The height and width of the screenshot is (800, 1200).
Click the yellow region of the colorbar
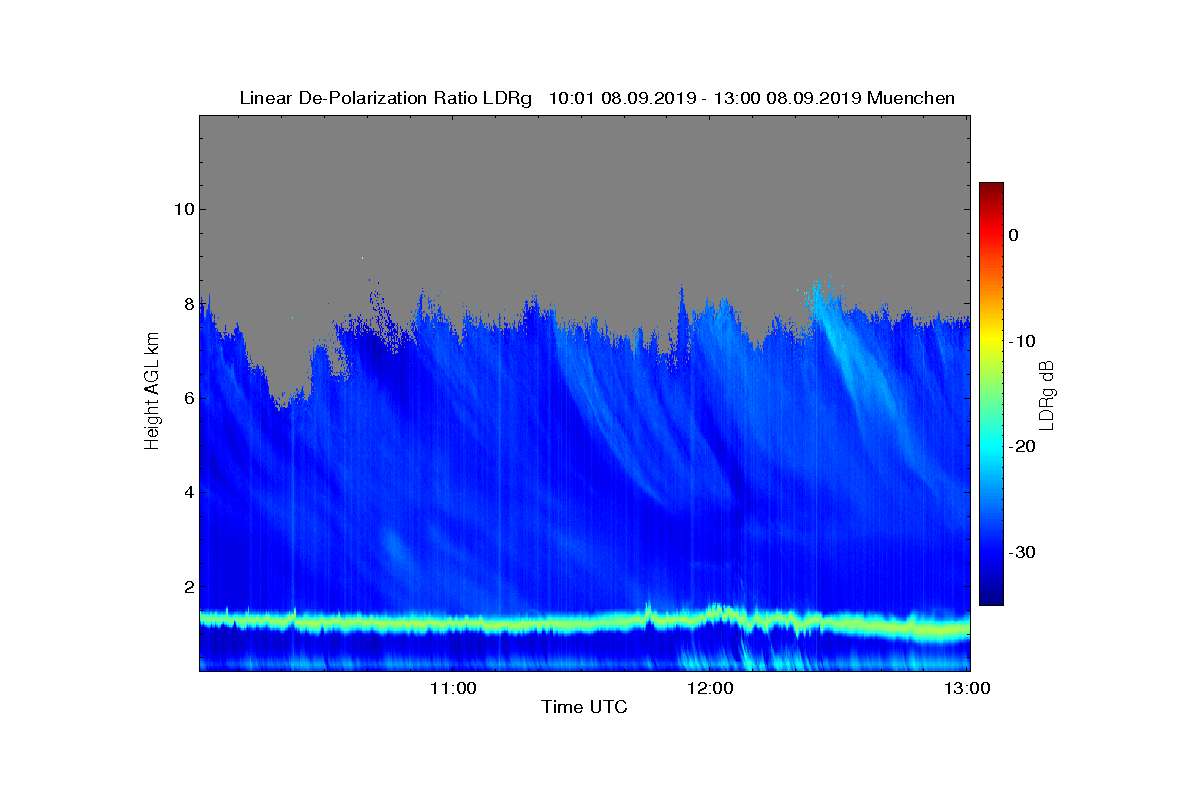(991, 341)
